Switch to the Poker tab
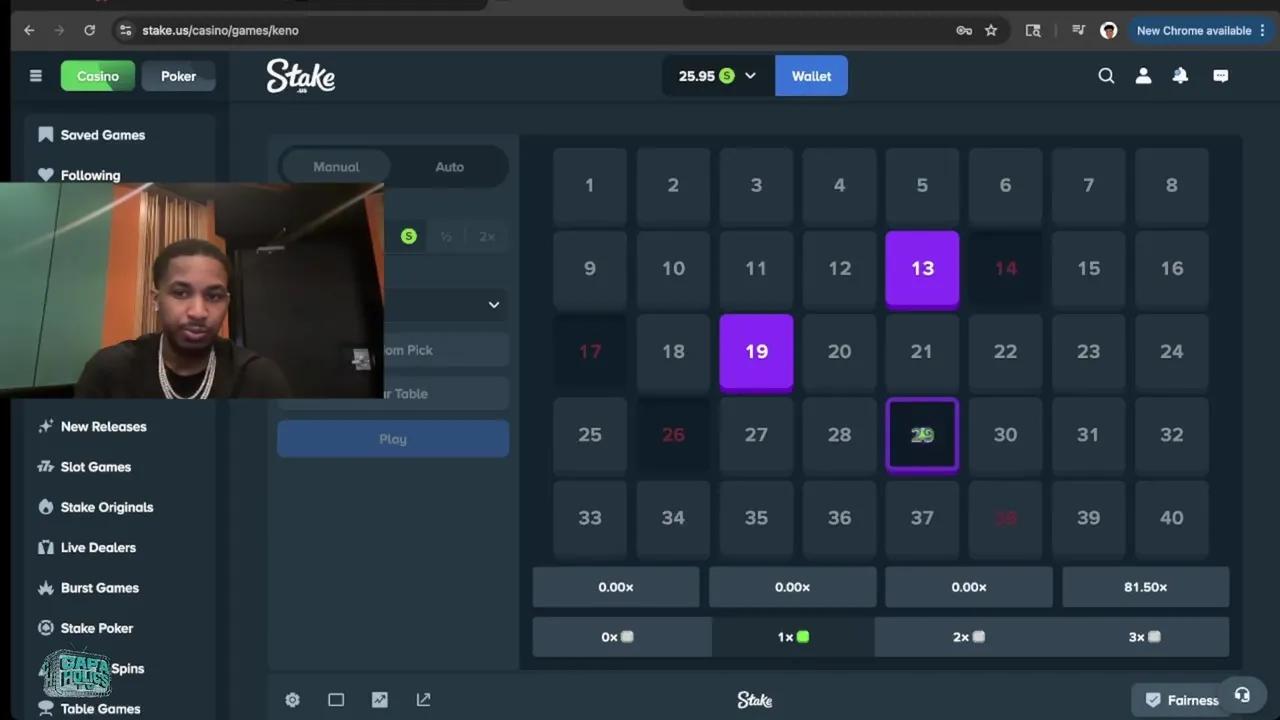This screenshot has height=720, width=1280. click(x=178, y=76)
